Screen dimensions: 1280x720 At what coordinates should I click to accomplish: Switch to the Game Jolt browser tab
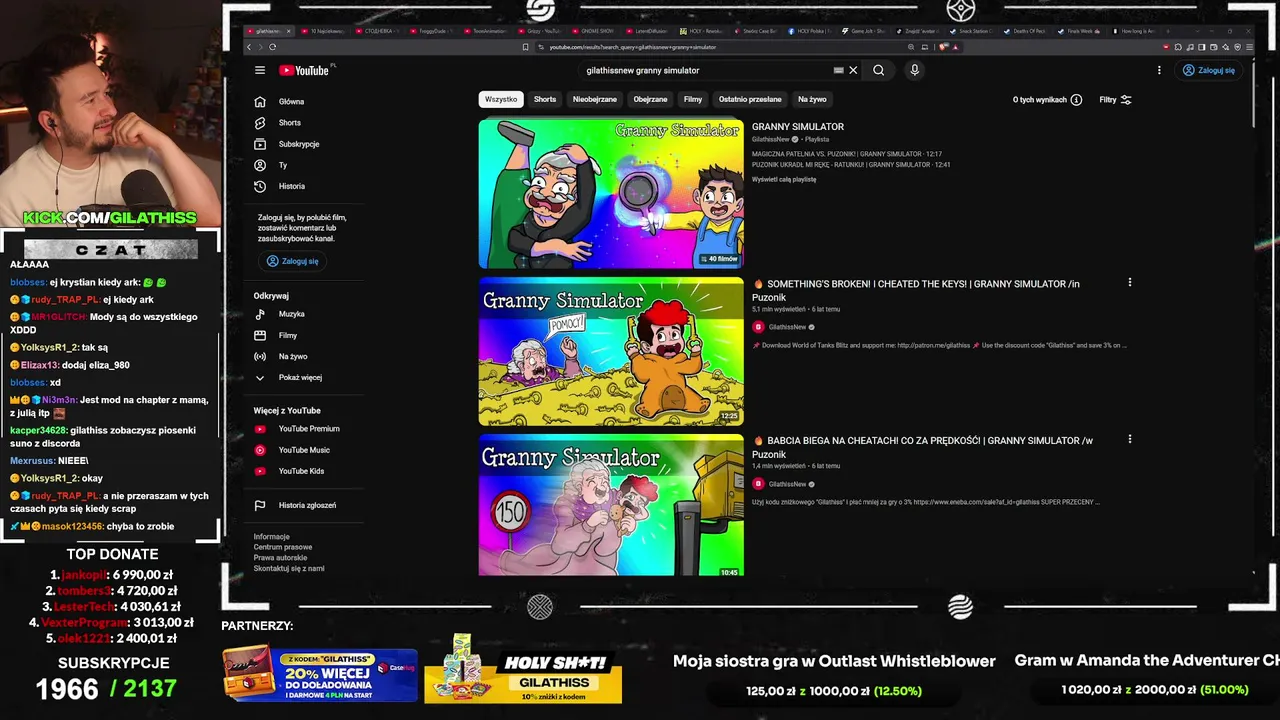click(866, 31)
